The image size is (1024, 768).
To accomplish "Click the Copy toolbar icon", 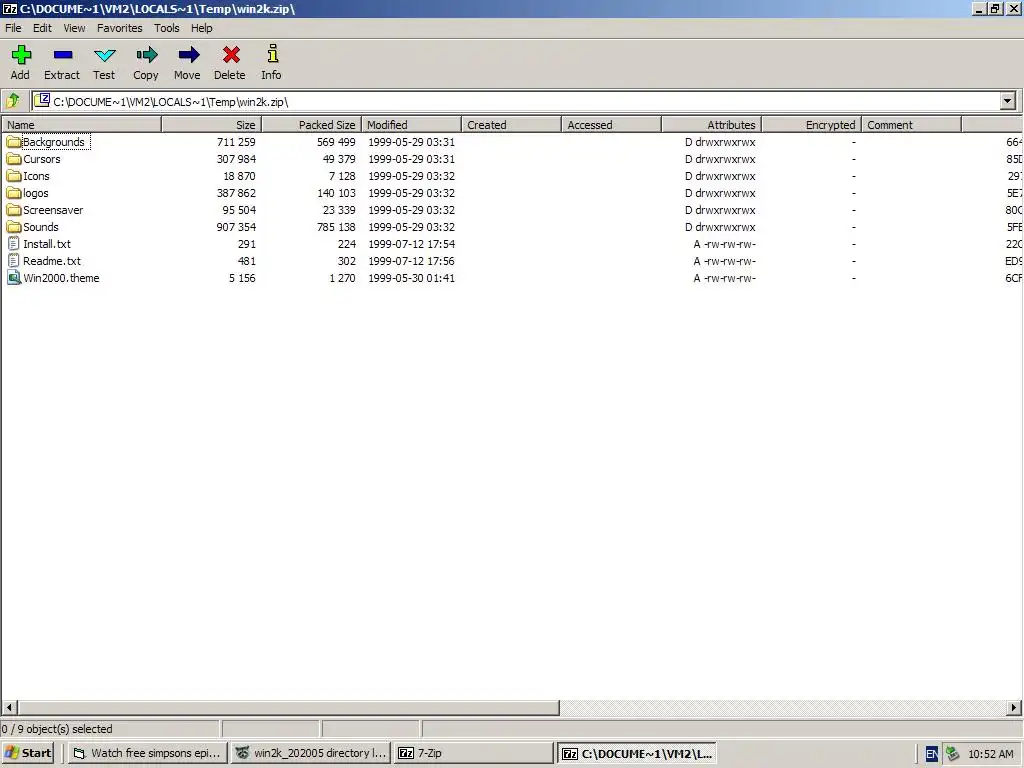I will (146, 55).
